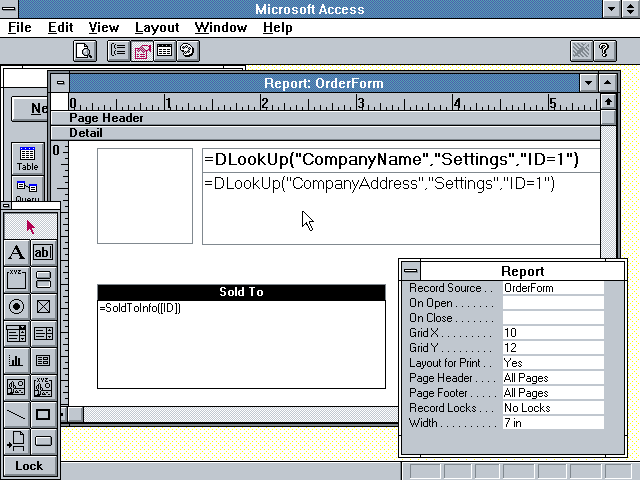Image resolution: width=640 pixels, height=480 pixels.
Task: Select the Text Box tool (ab|)
Action: click(44, 253)
